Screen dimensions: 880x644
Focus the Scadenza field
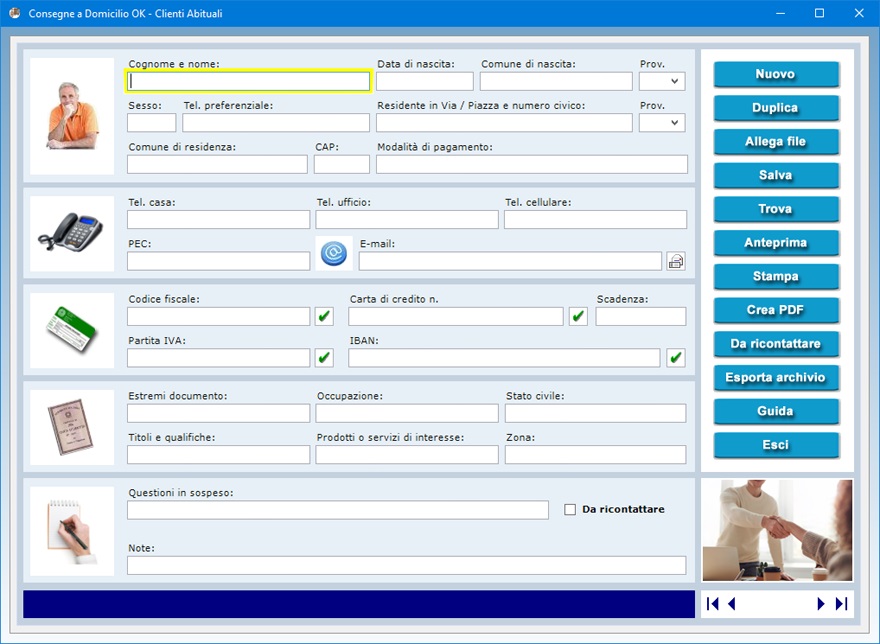[641, 317]
